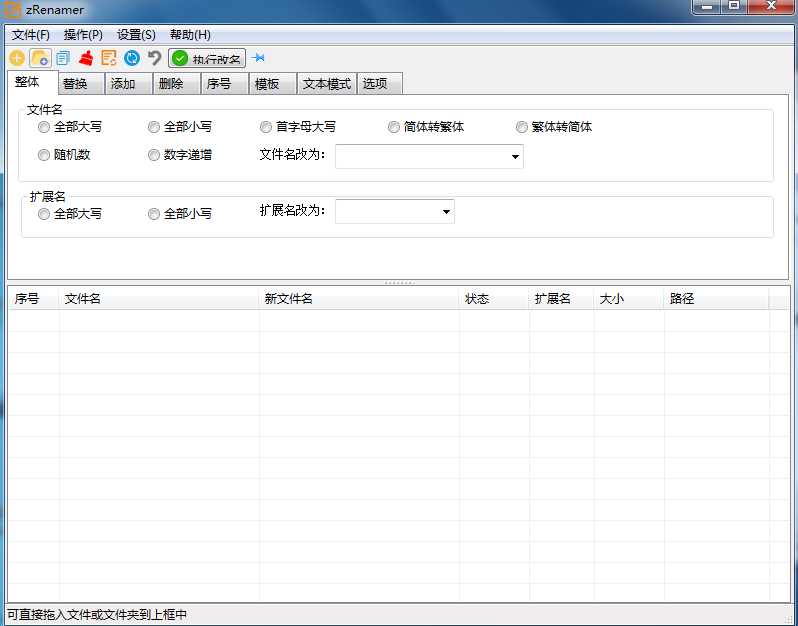Open the 帮助(H) menu

coord(190,35)
